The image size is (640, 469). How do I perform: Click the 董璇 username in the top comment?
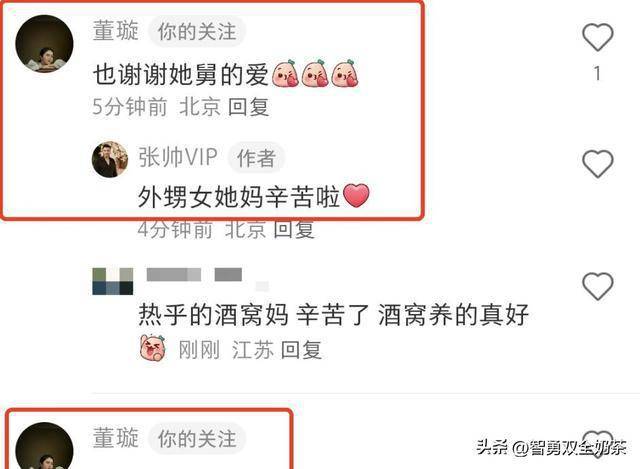[116, 31]
